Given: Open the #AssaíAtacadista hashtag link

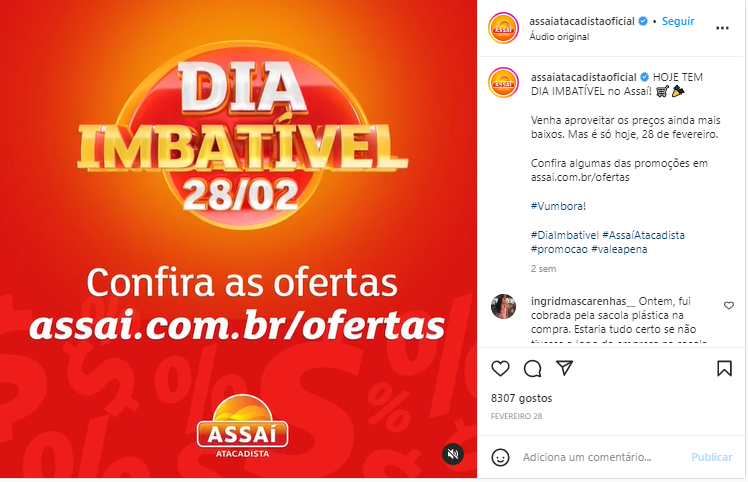Looking at the screenshot, I should 643,235.
